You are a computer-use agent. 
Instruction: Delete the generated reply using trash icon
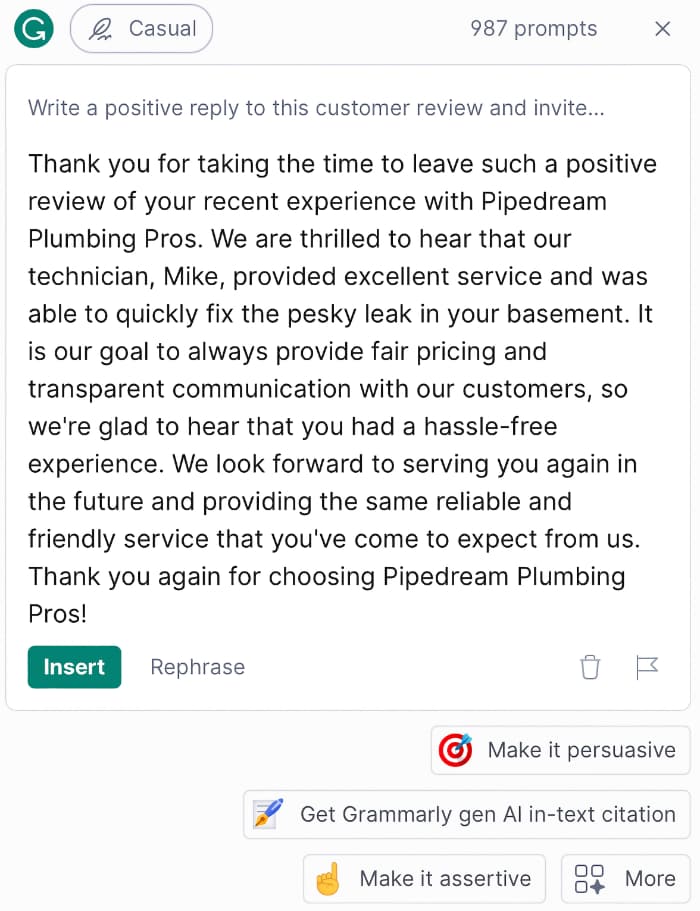(590, 667)
